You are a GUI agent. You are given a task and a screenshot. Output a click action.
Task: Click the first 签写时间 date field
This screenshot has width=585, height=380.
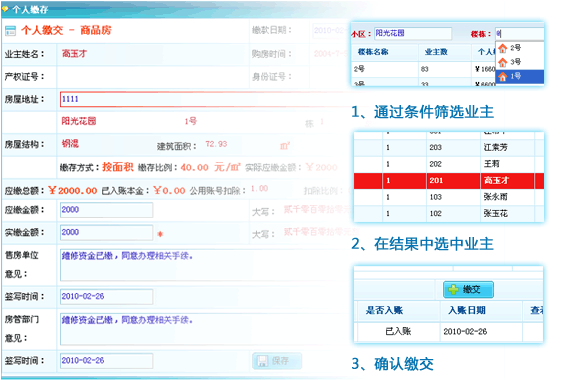coord(106,296)
